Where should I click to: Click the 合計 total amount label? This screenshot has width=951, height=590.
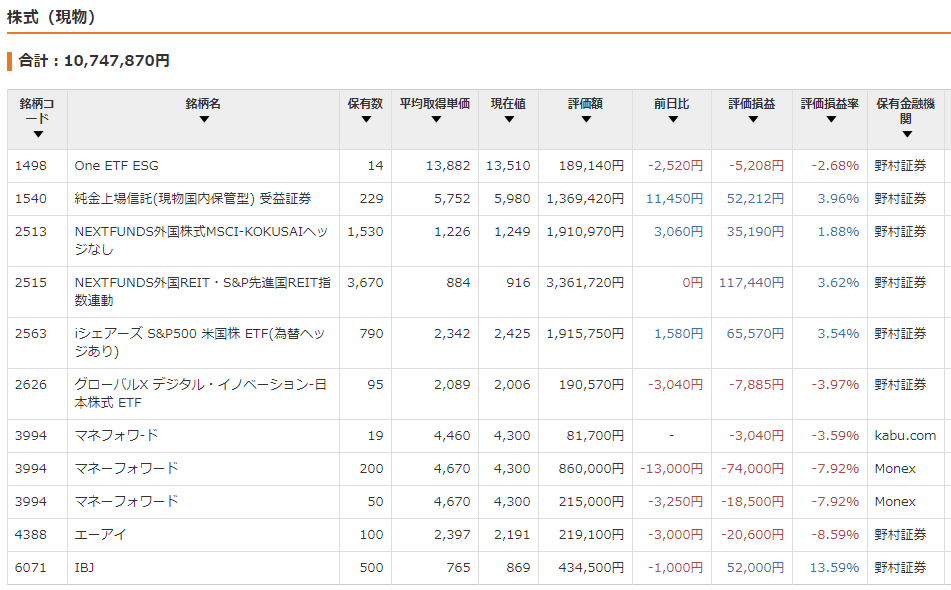[x=94, y=61]
